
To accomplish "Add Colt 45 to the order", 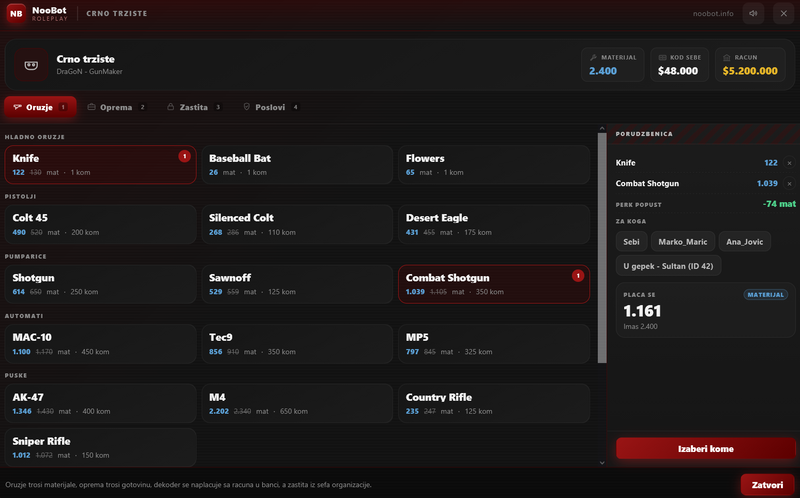I will click(x=101, y=224).
